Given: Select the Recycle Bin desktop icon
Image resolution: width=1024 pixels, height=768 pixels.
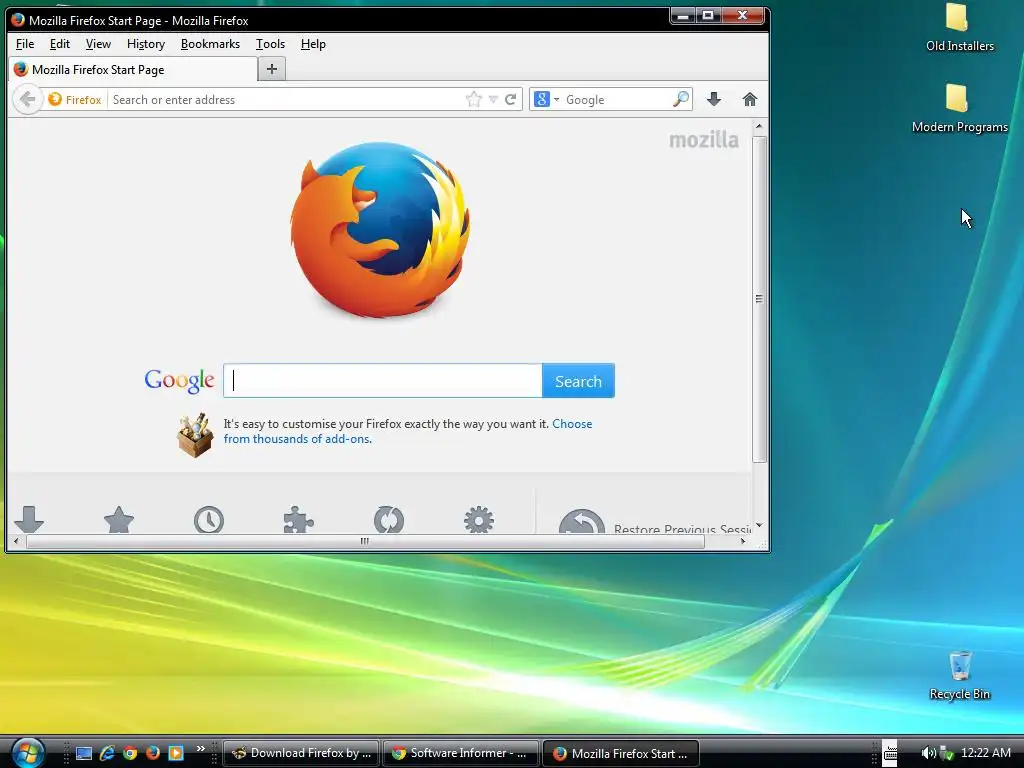Looking at the screenshot, I should coord(959,676).
